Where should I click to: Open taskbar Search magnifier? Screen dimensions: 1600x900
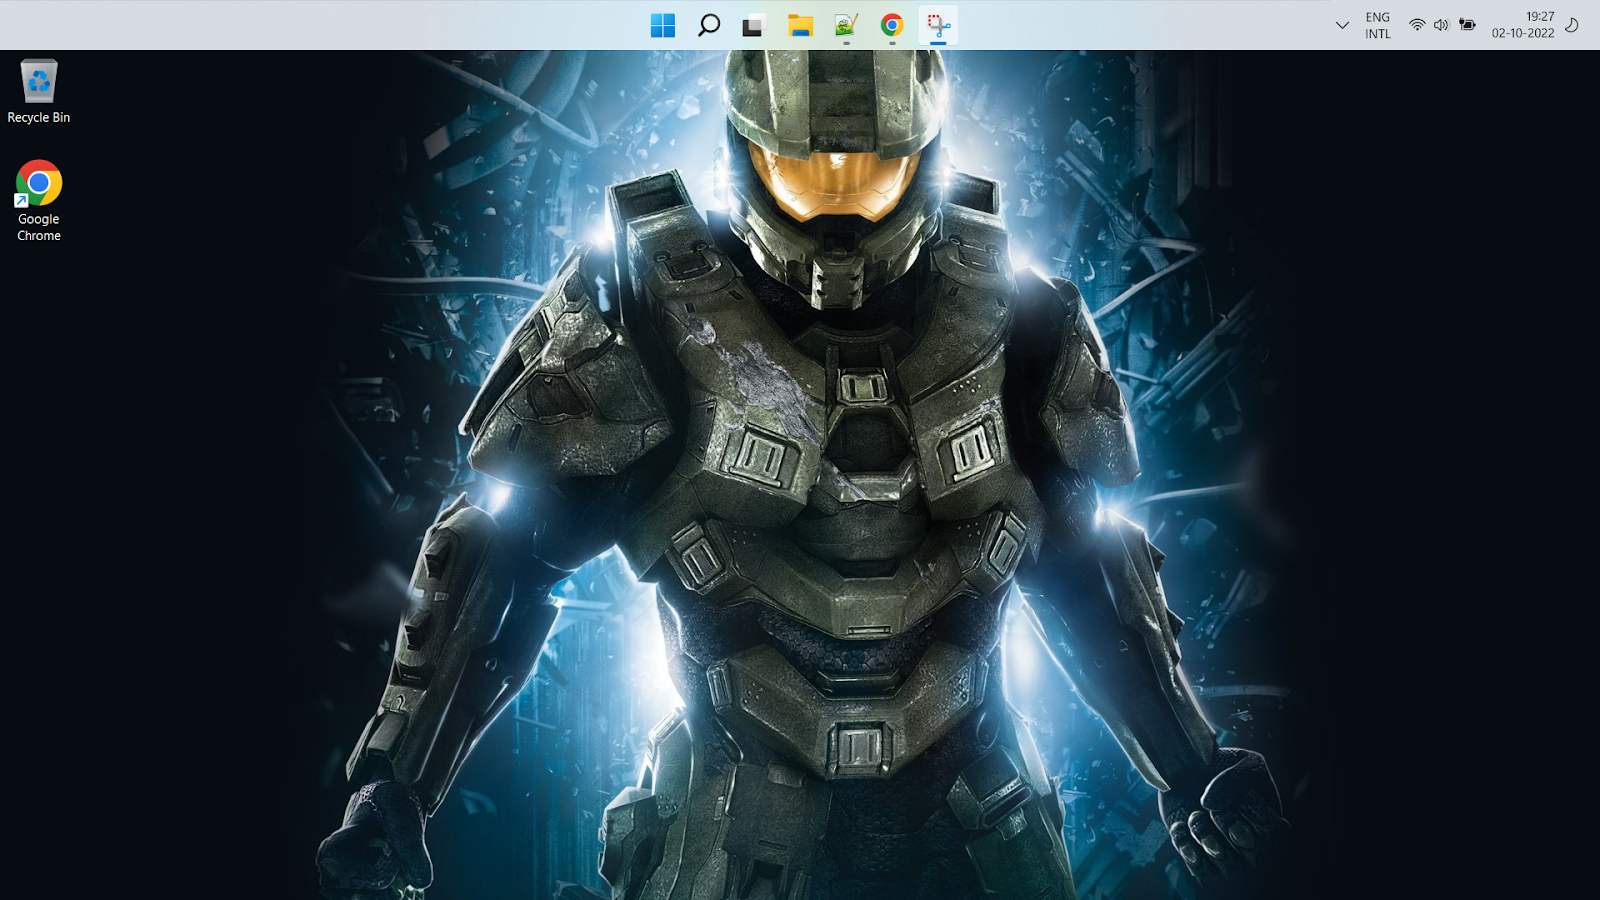coord(708,25)
